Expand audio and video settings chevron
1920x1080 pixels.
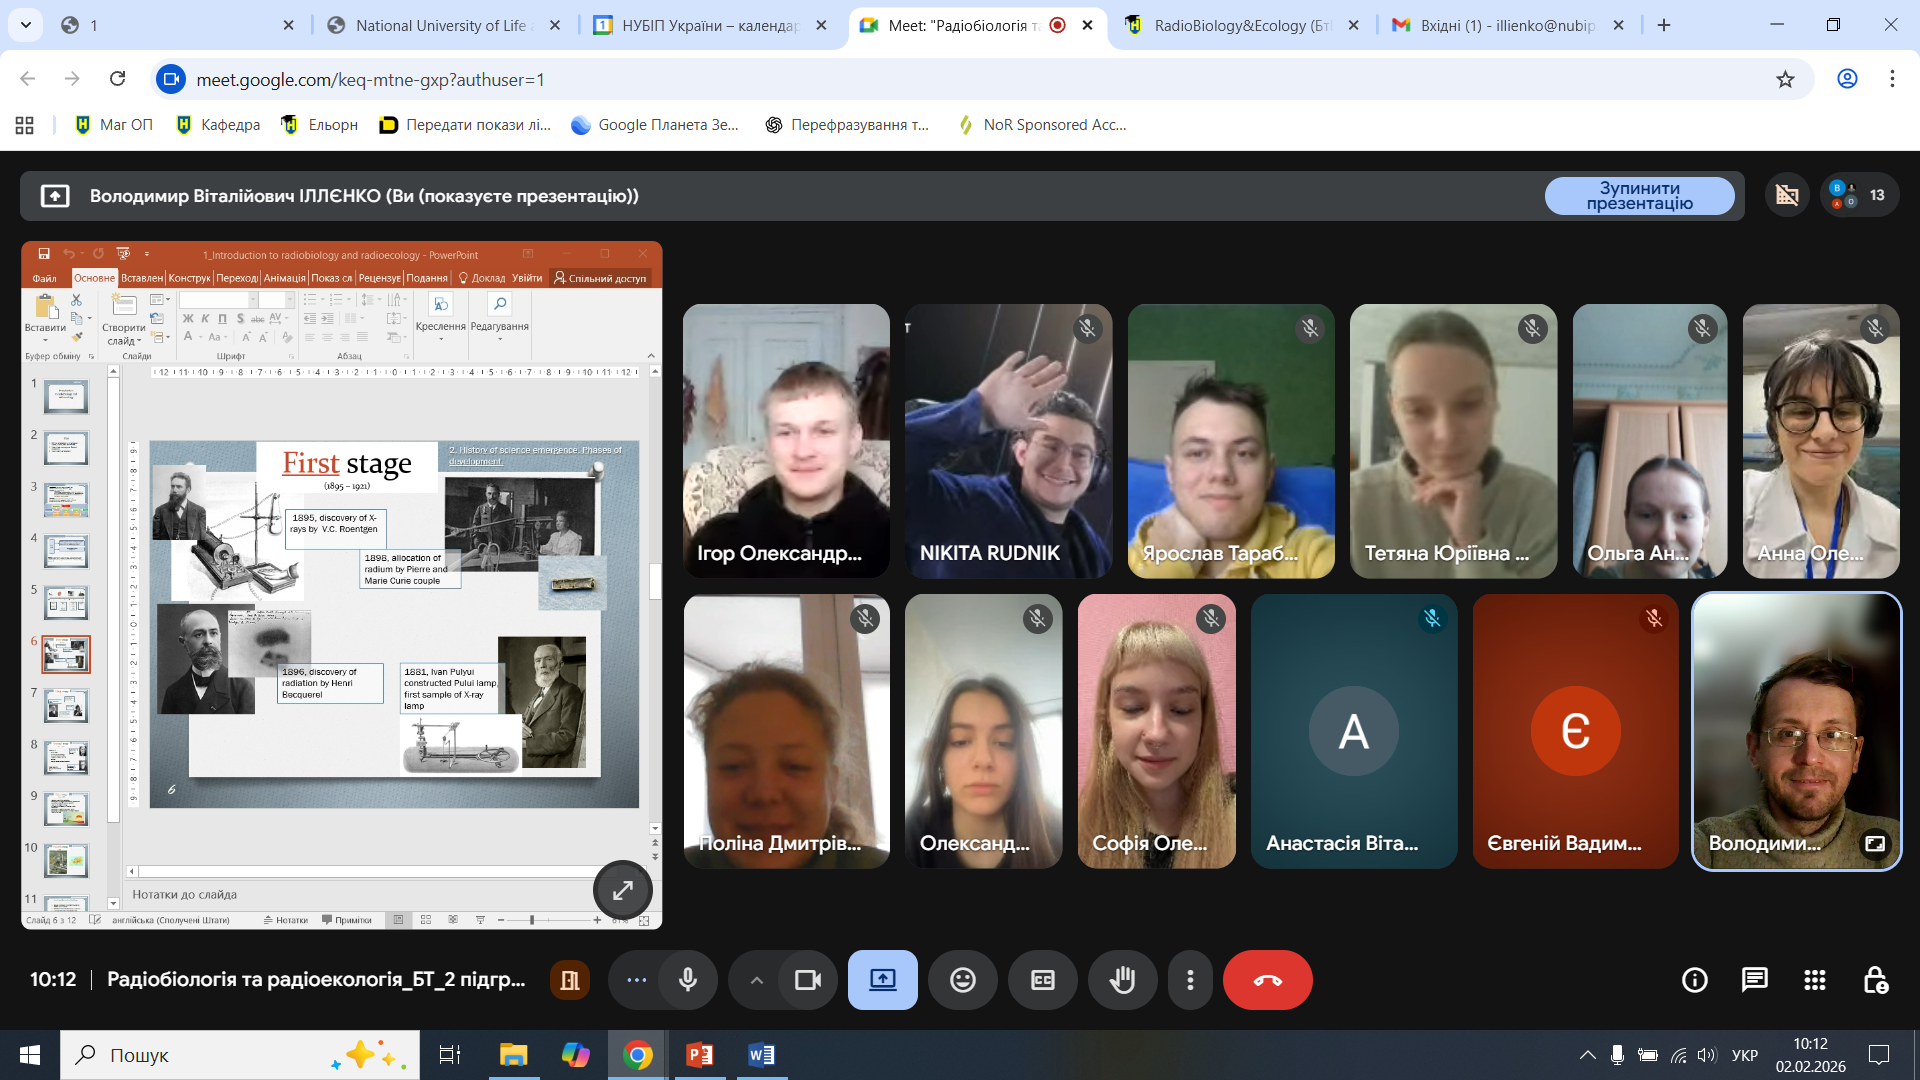click(x=757, y=980)
